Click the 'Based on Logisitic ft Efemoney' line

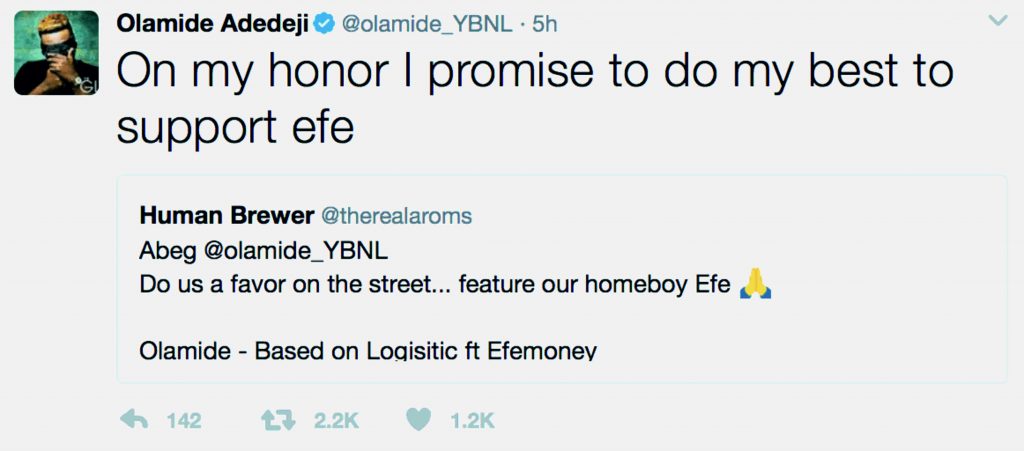pos(367,352)
